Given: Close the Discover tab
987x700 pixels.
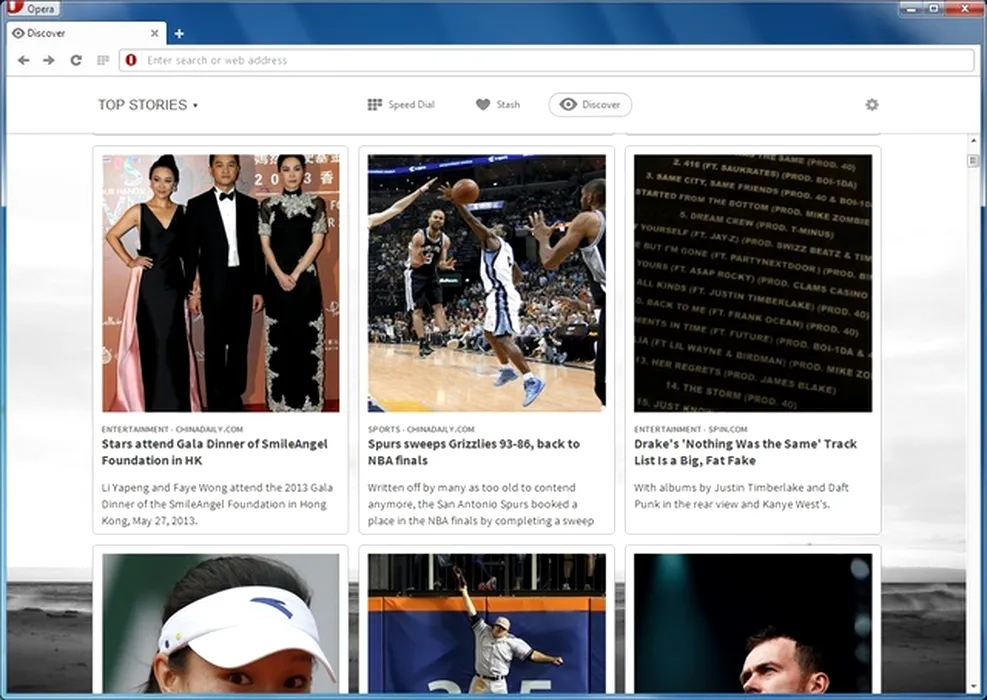Looking at the screenshot, I should click(x=154, y=33).
